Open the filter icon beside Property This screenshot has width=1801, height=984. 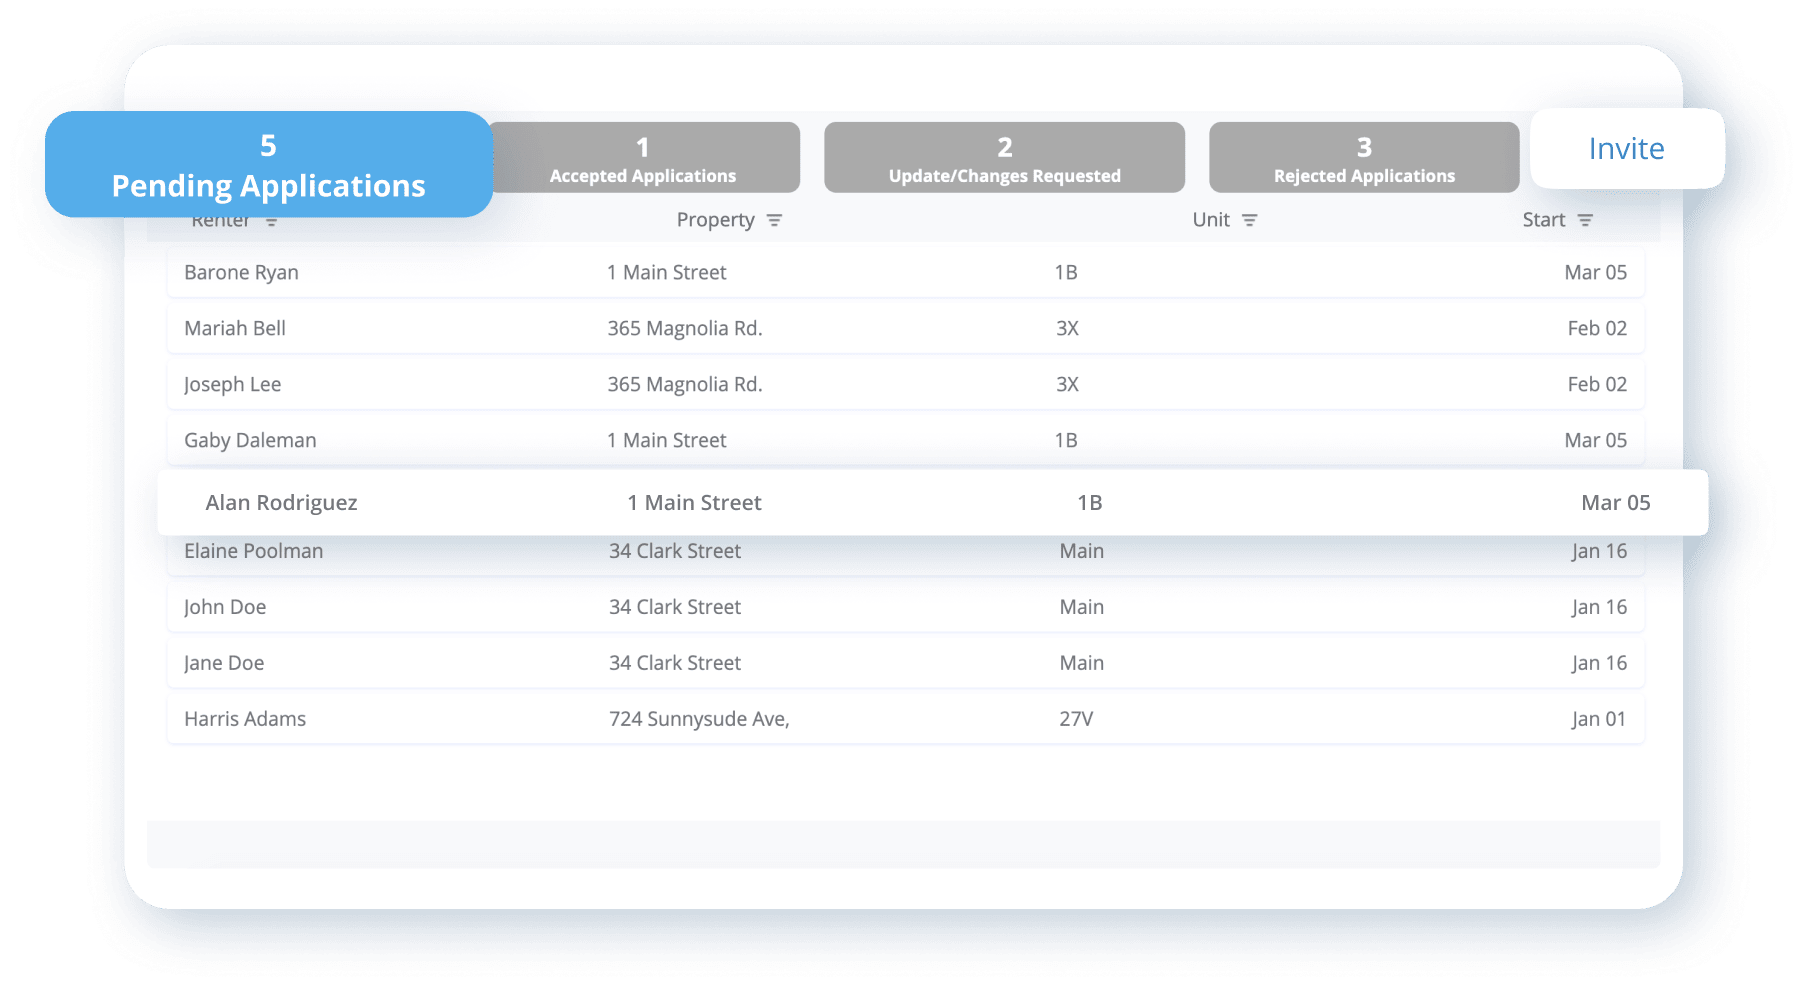(774, 220)
